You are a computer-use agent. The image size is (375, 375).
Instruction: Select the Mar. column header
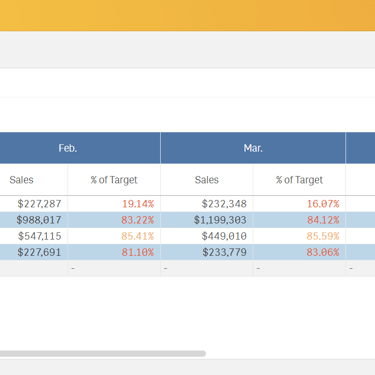253,148
